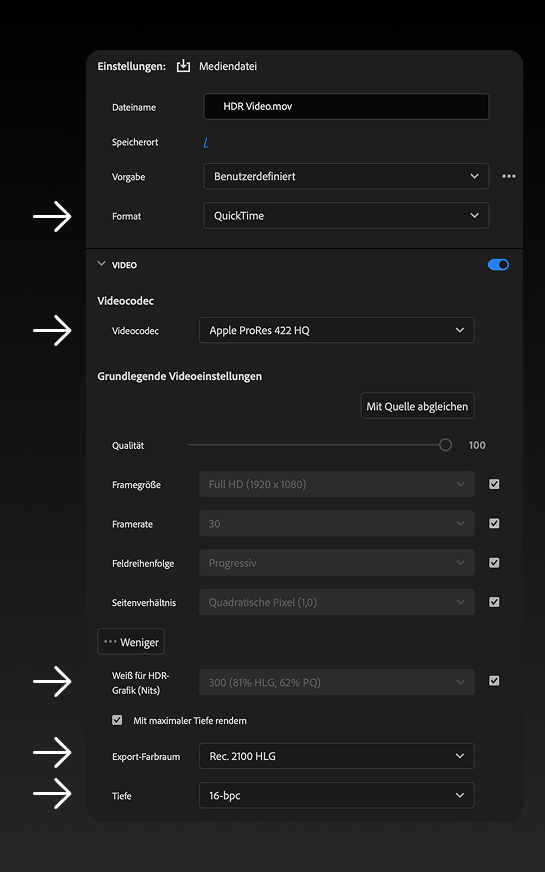Disable Mit maximaler Tiefe rendern

pos(117,720)
